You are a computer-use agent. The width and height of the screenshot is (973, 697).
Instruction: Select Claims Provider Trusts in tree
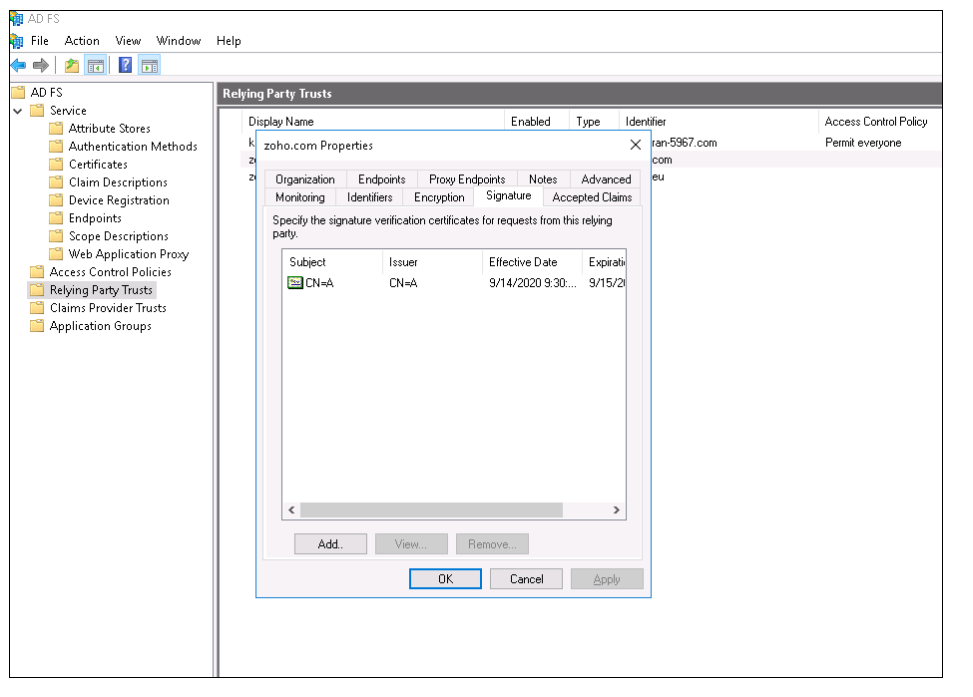(x=107, y=308)
